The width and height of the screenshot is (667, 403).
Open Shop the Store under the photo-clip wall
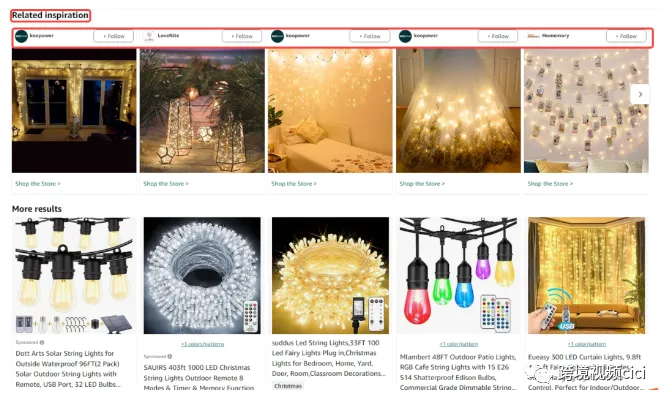coord(550,184)
